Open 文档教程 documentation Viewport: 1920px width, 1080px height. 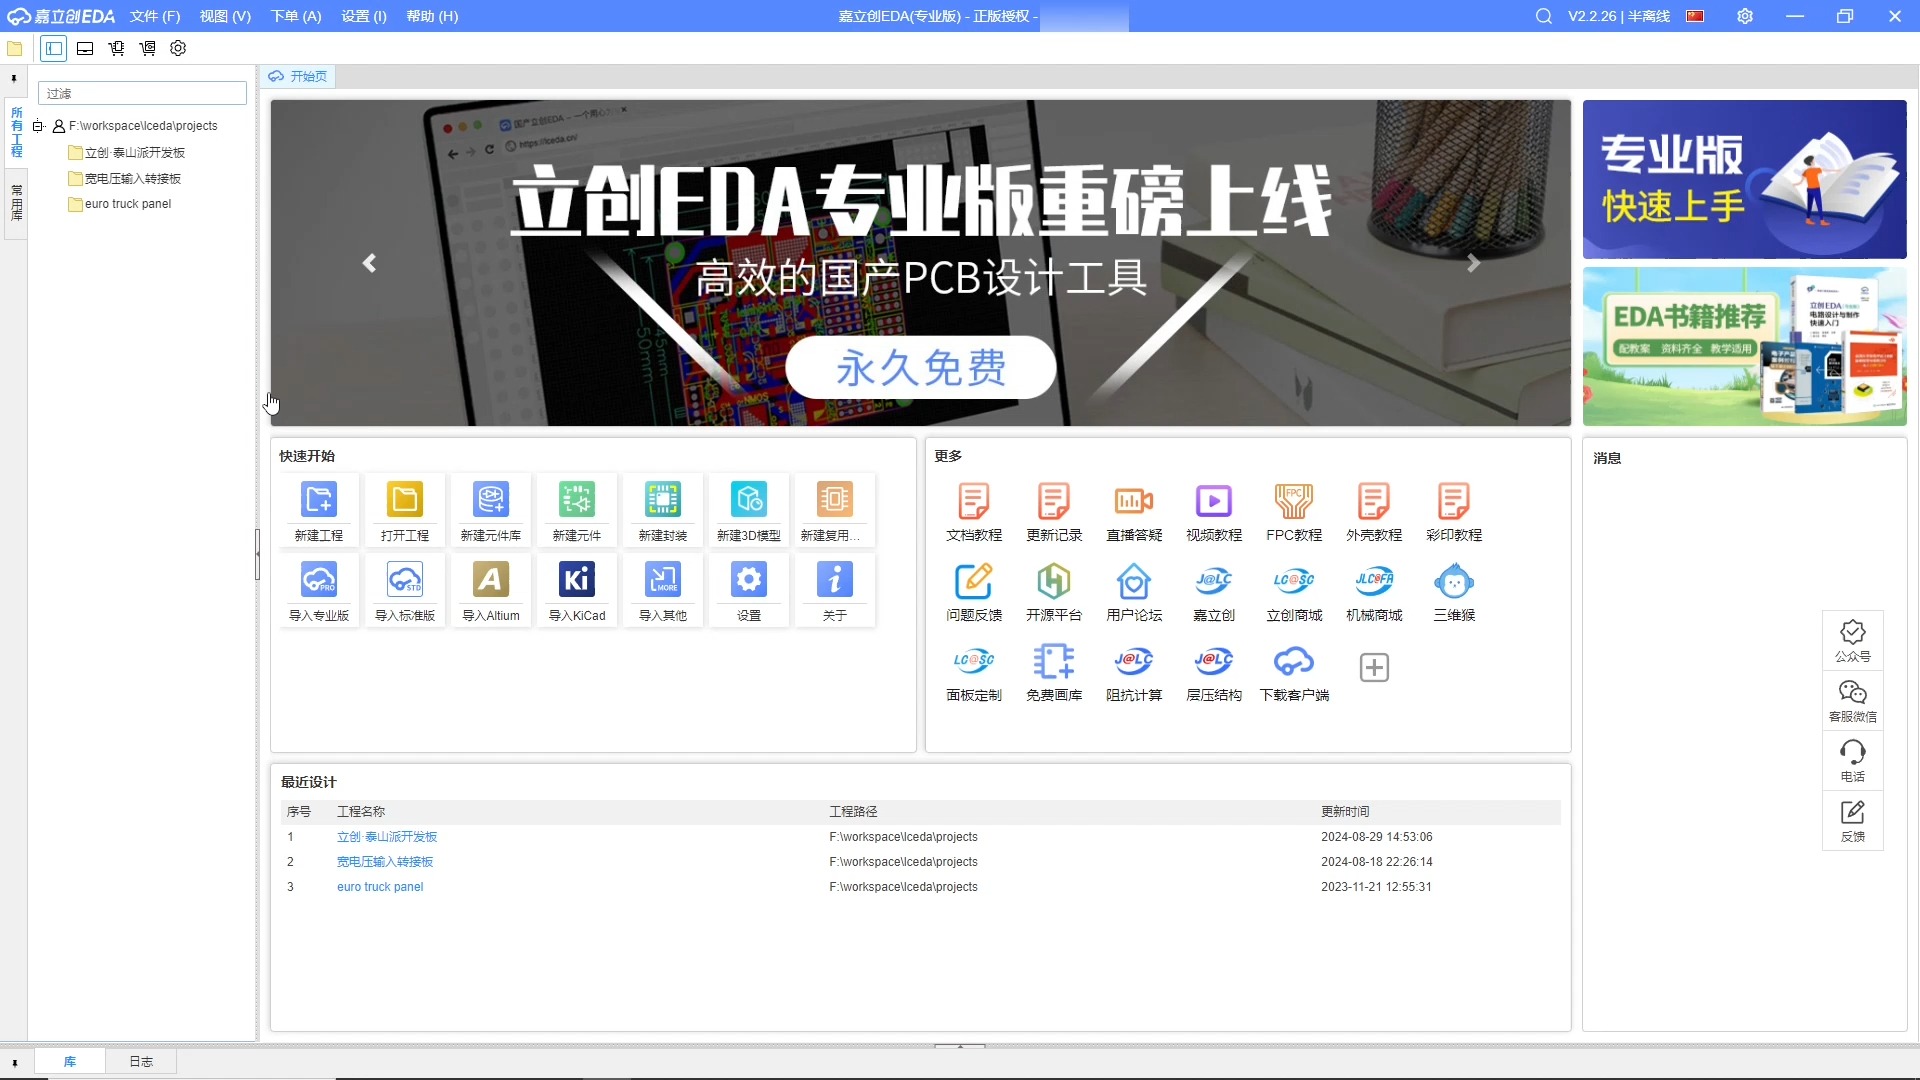point(974,502)
